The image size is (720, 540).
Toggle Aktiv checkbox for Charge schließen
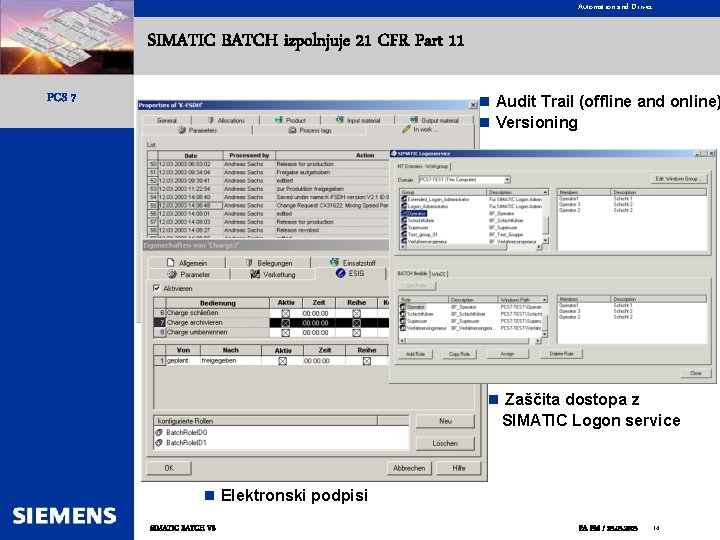[285, 313]
